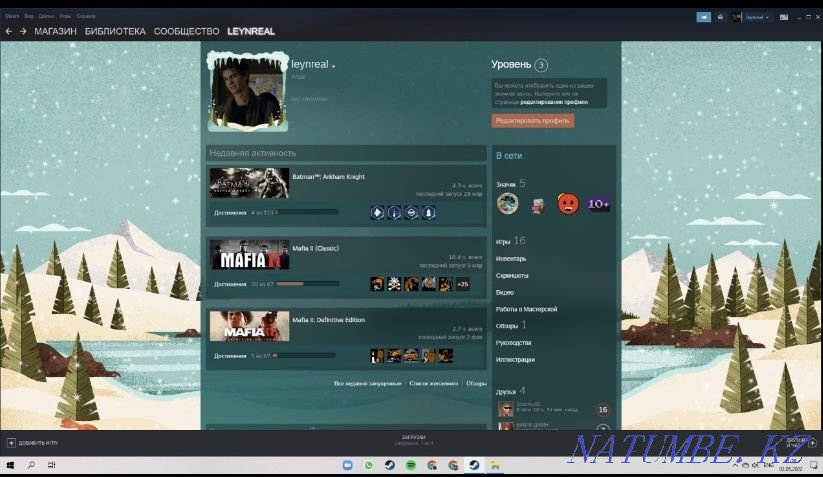Click ДОБАВИТЬ ИГРУ add game button
The image size is (823, 477).
coord(33,443)
